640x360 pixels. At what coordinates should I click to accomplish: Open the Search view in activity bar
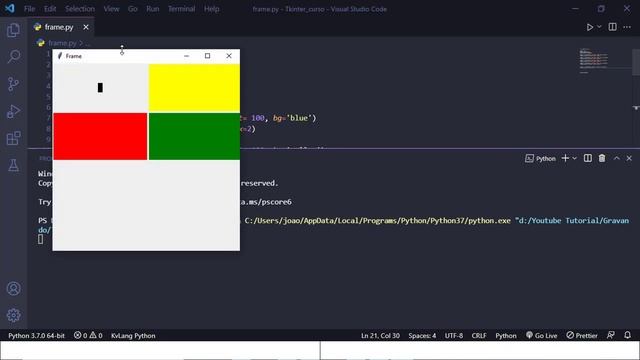click(x=13, y=57)
